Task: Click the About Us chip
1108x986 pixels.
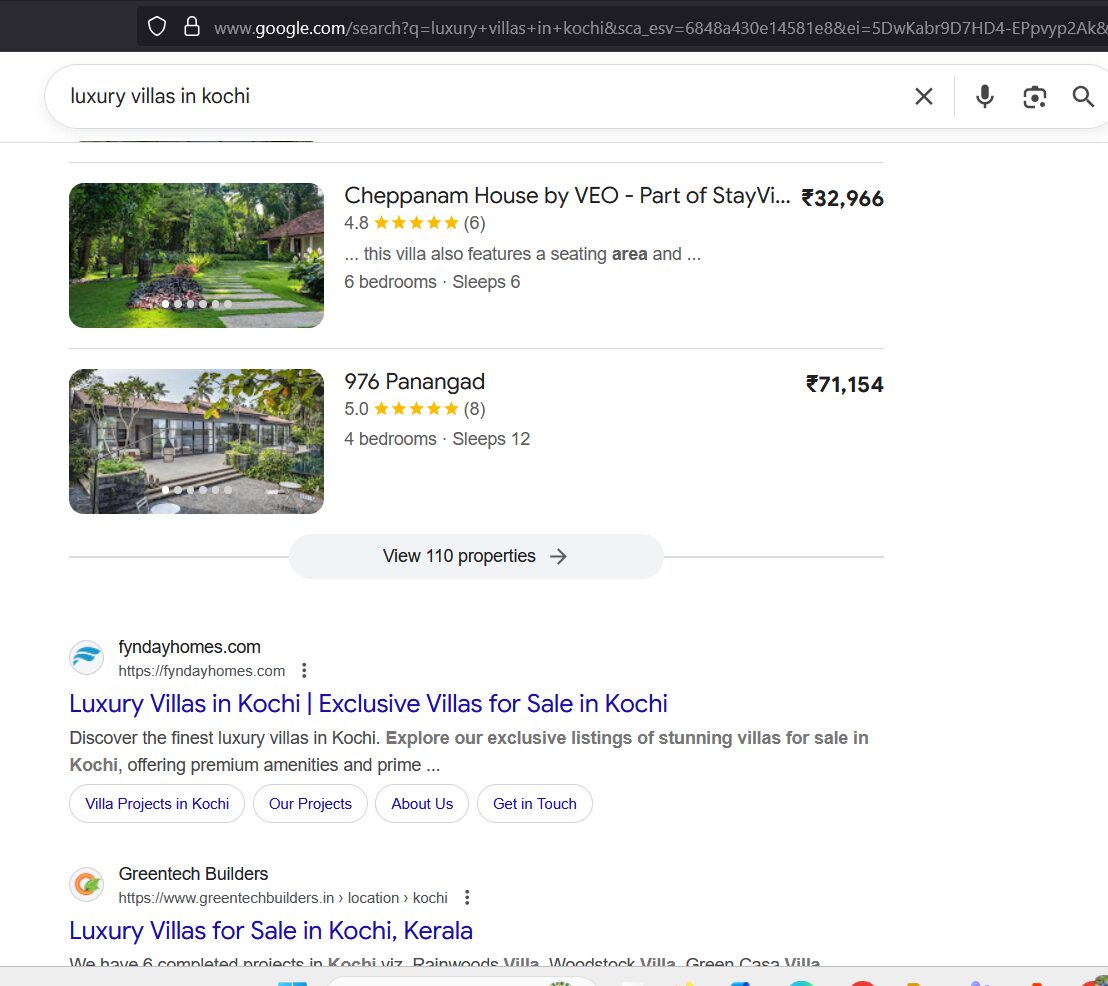Action: 422,804
